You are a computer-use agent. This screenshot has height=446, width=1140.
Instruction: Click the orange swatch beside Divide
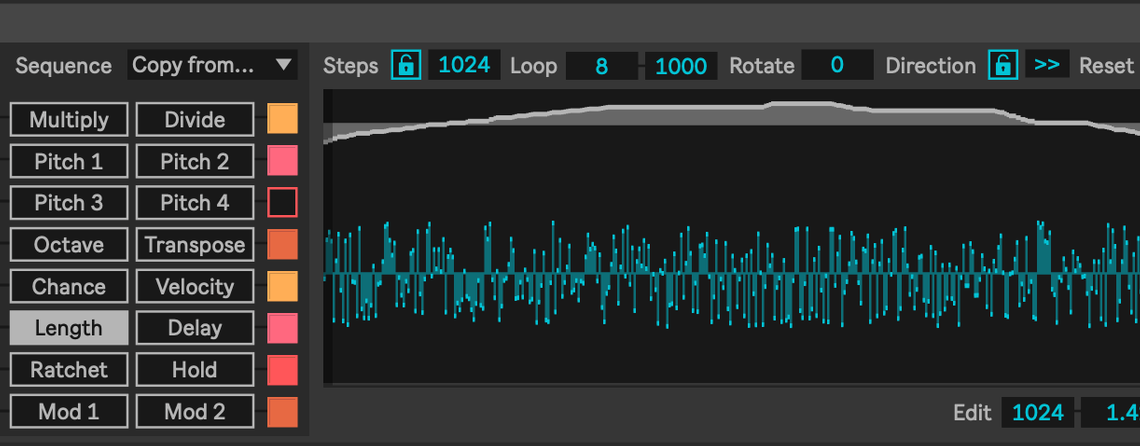(282, 120)
